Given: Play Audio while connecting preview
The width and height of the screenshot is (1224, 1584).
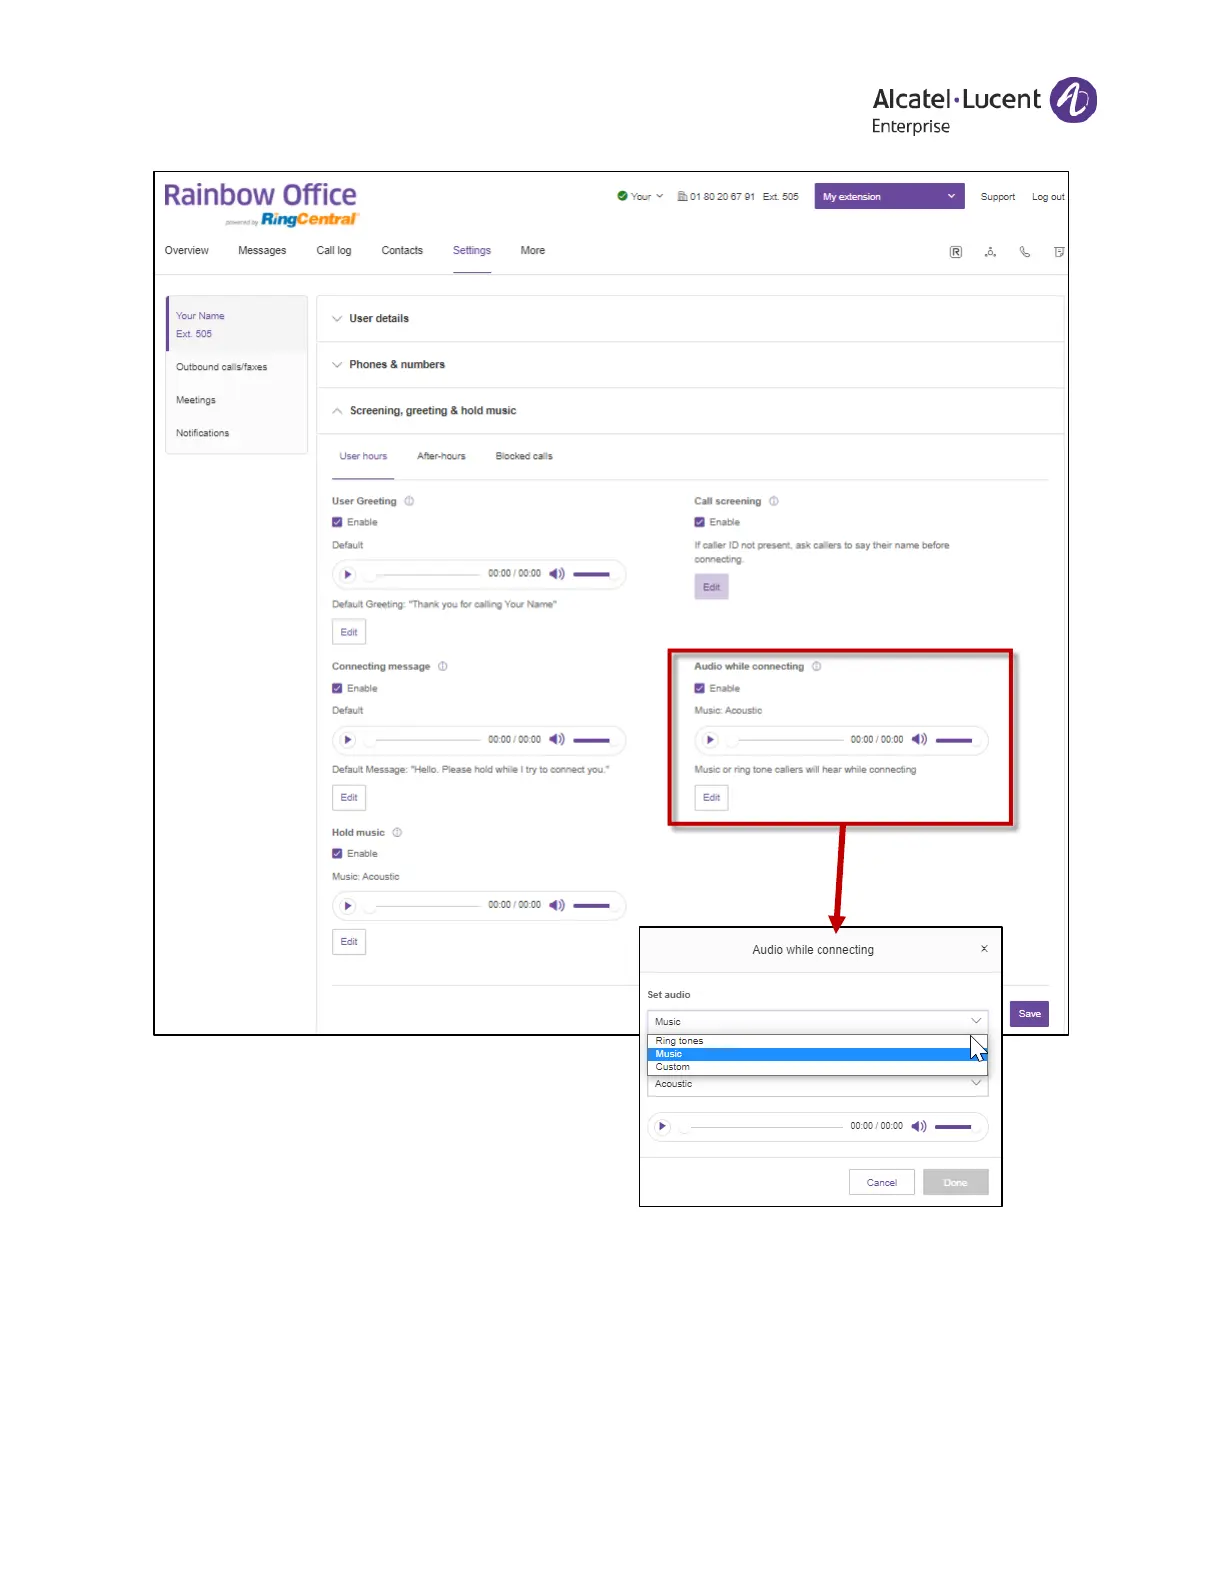Looking at the screenshot, I should [710, 740].
